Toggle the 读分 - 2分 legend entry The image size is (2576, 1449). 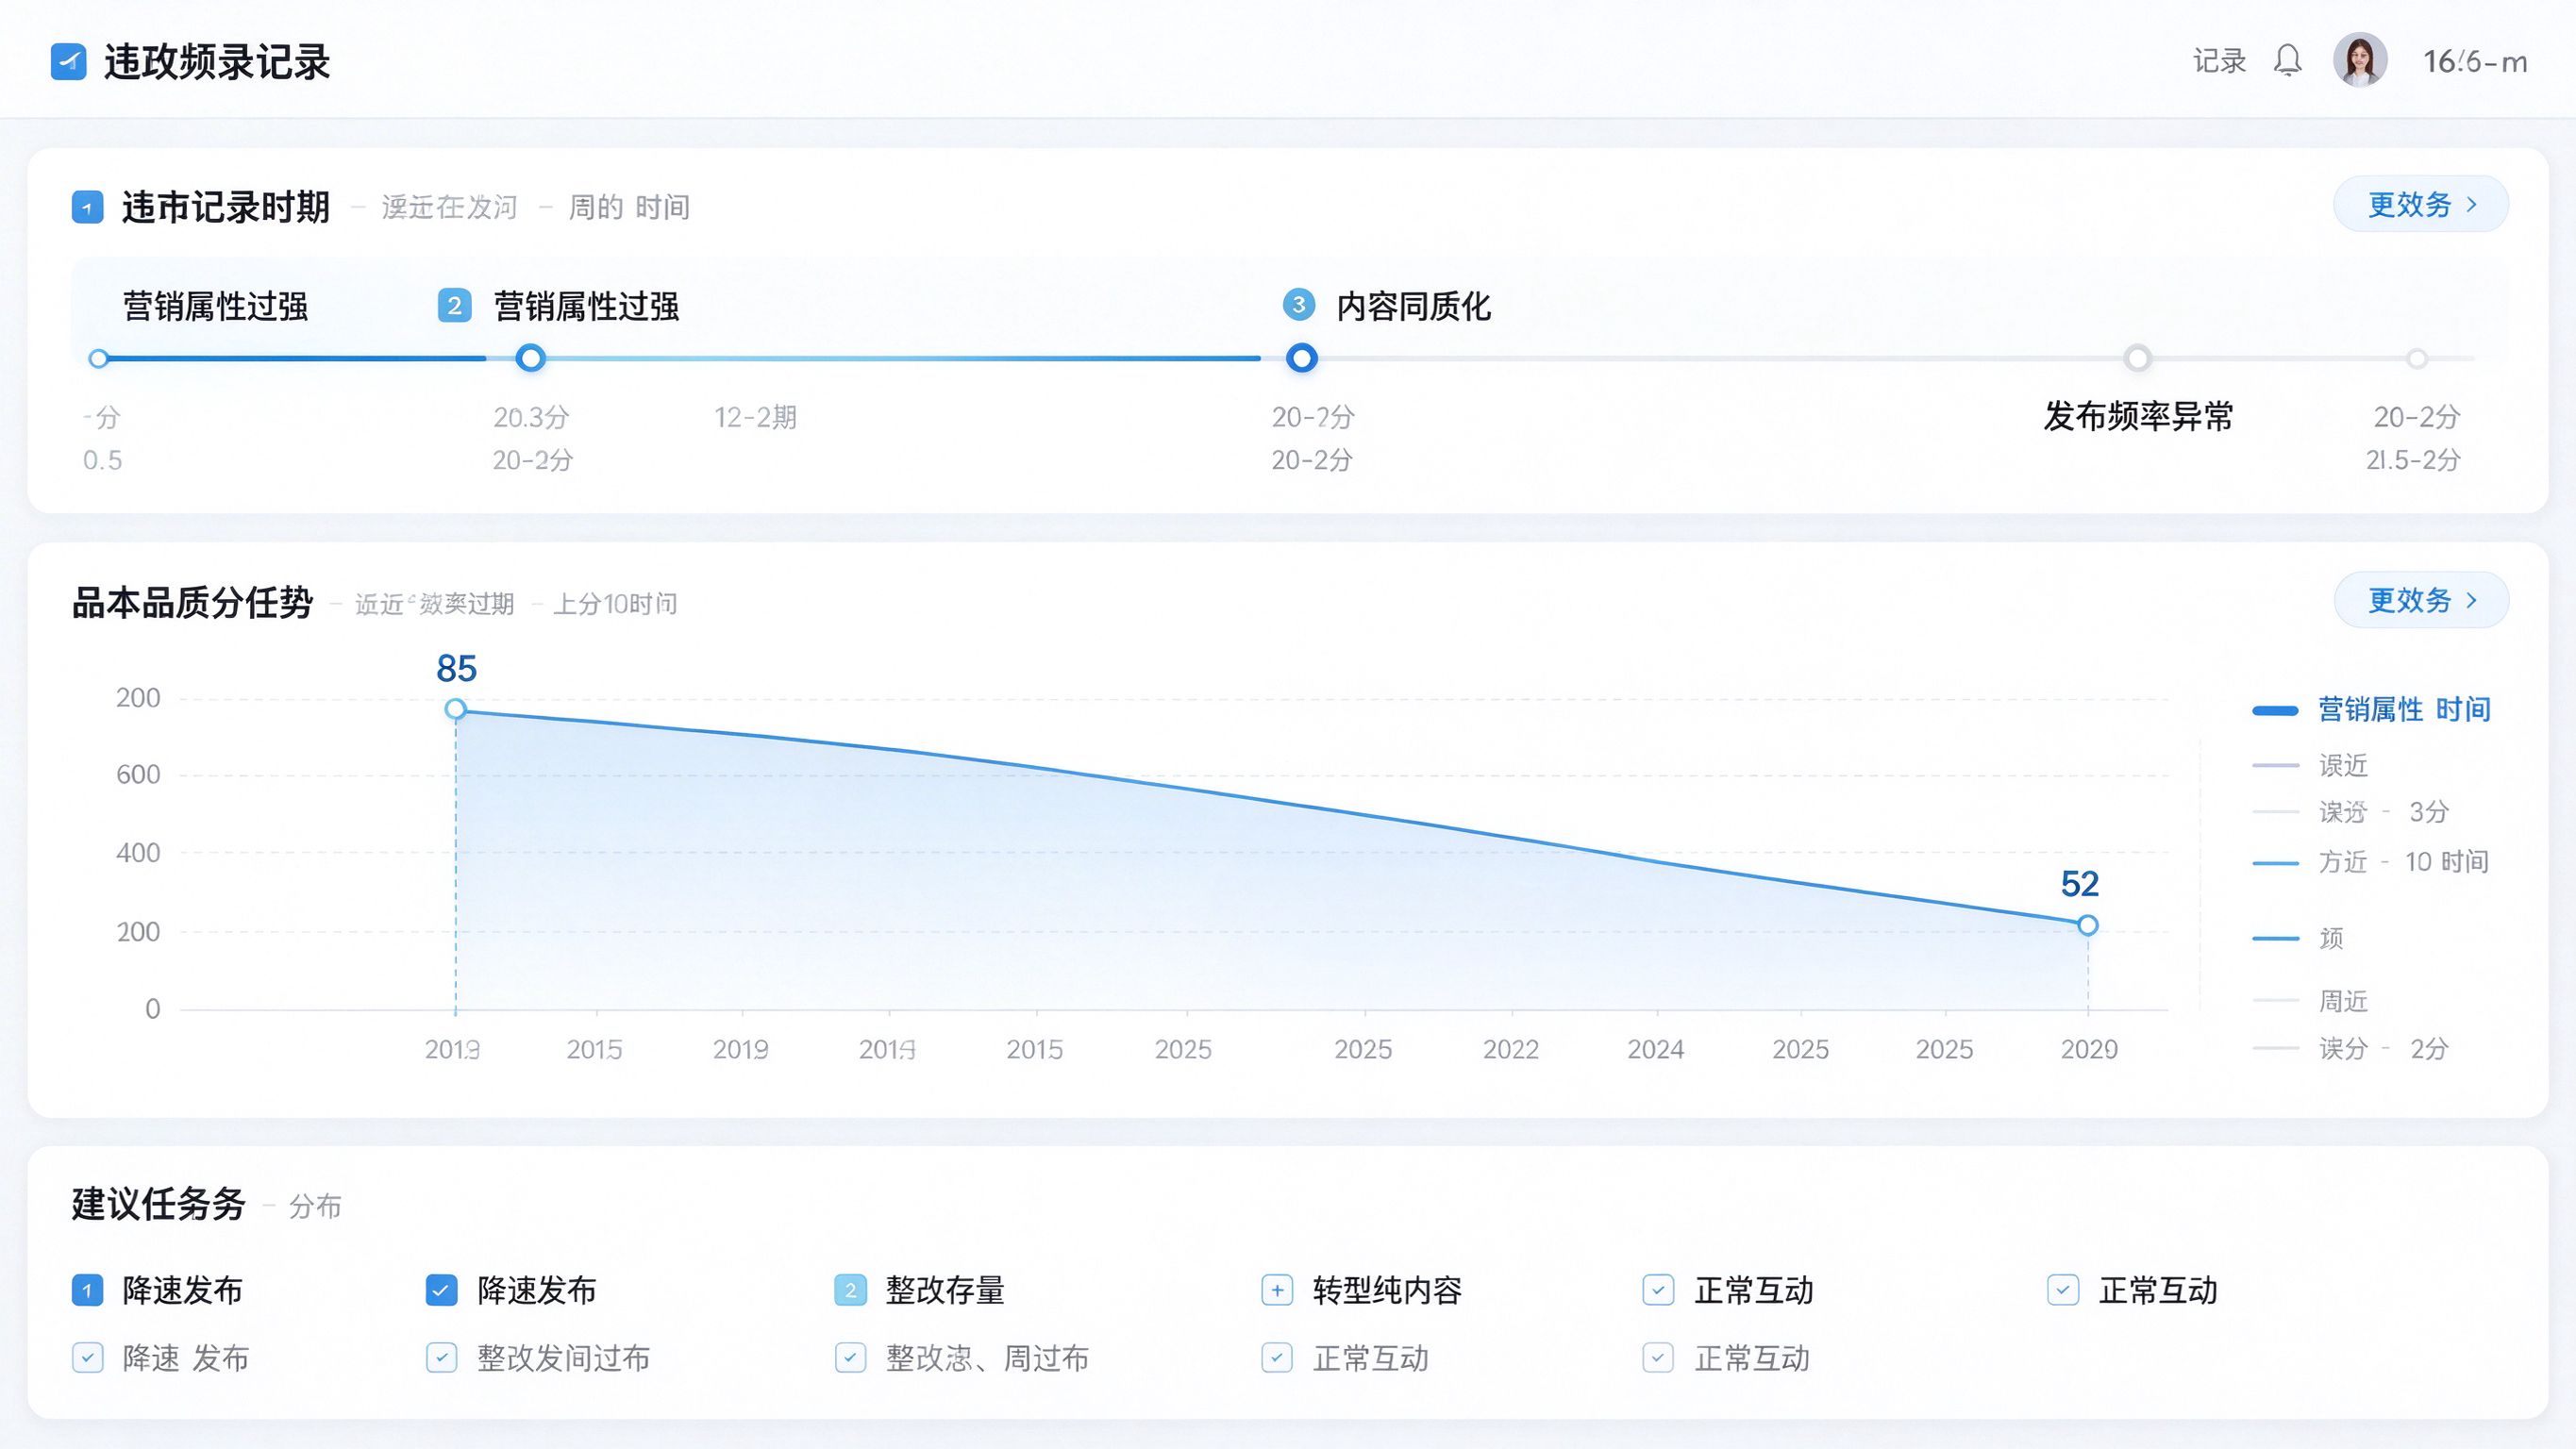pos(2350,1048)
